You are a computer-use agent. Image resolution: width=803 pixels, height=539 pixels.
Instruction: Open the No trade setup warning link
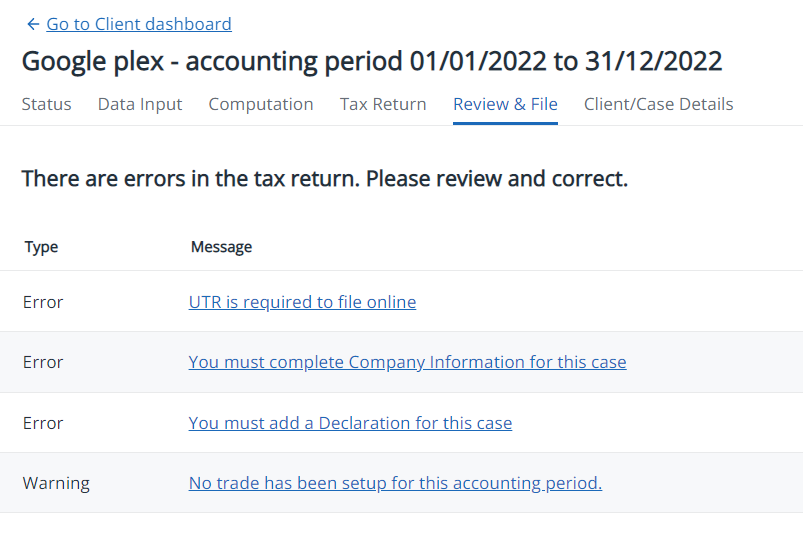click(395, 483)
